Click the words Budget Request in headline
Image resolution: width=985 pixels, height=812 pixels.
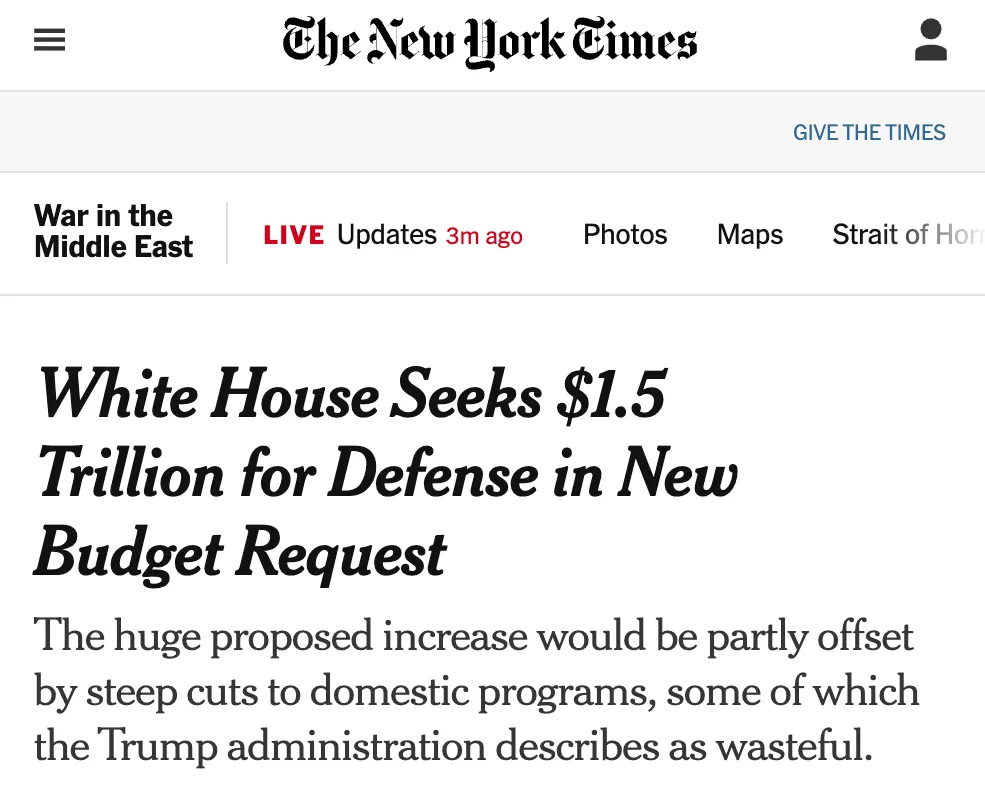(x=240, y=552)
